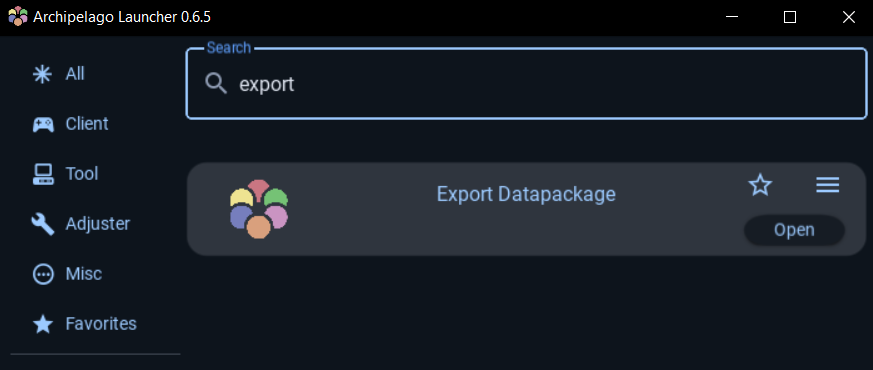Filter list by Client category
This screenshot has width=873, height=370.
tap(87, 124)
